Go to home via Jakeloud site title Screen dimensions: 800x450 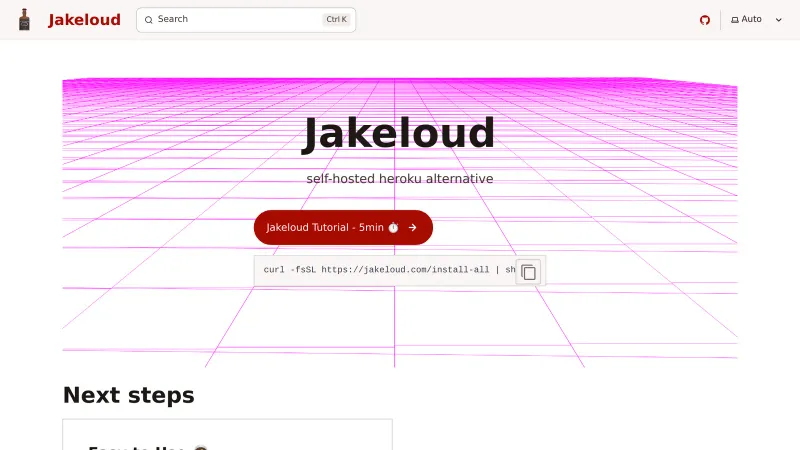[84, 20]
